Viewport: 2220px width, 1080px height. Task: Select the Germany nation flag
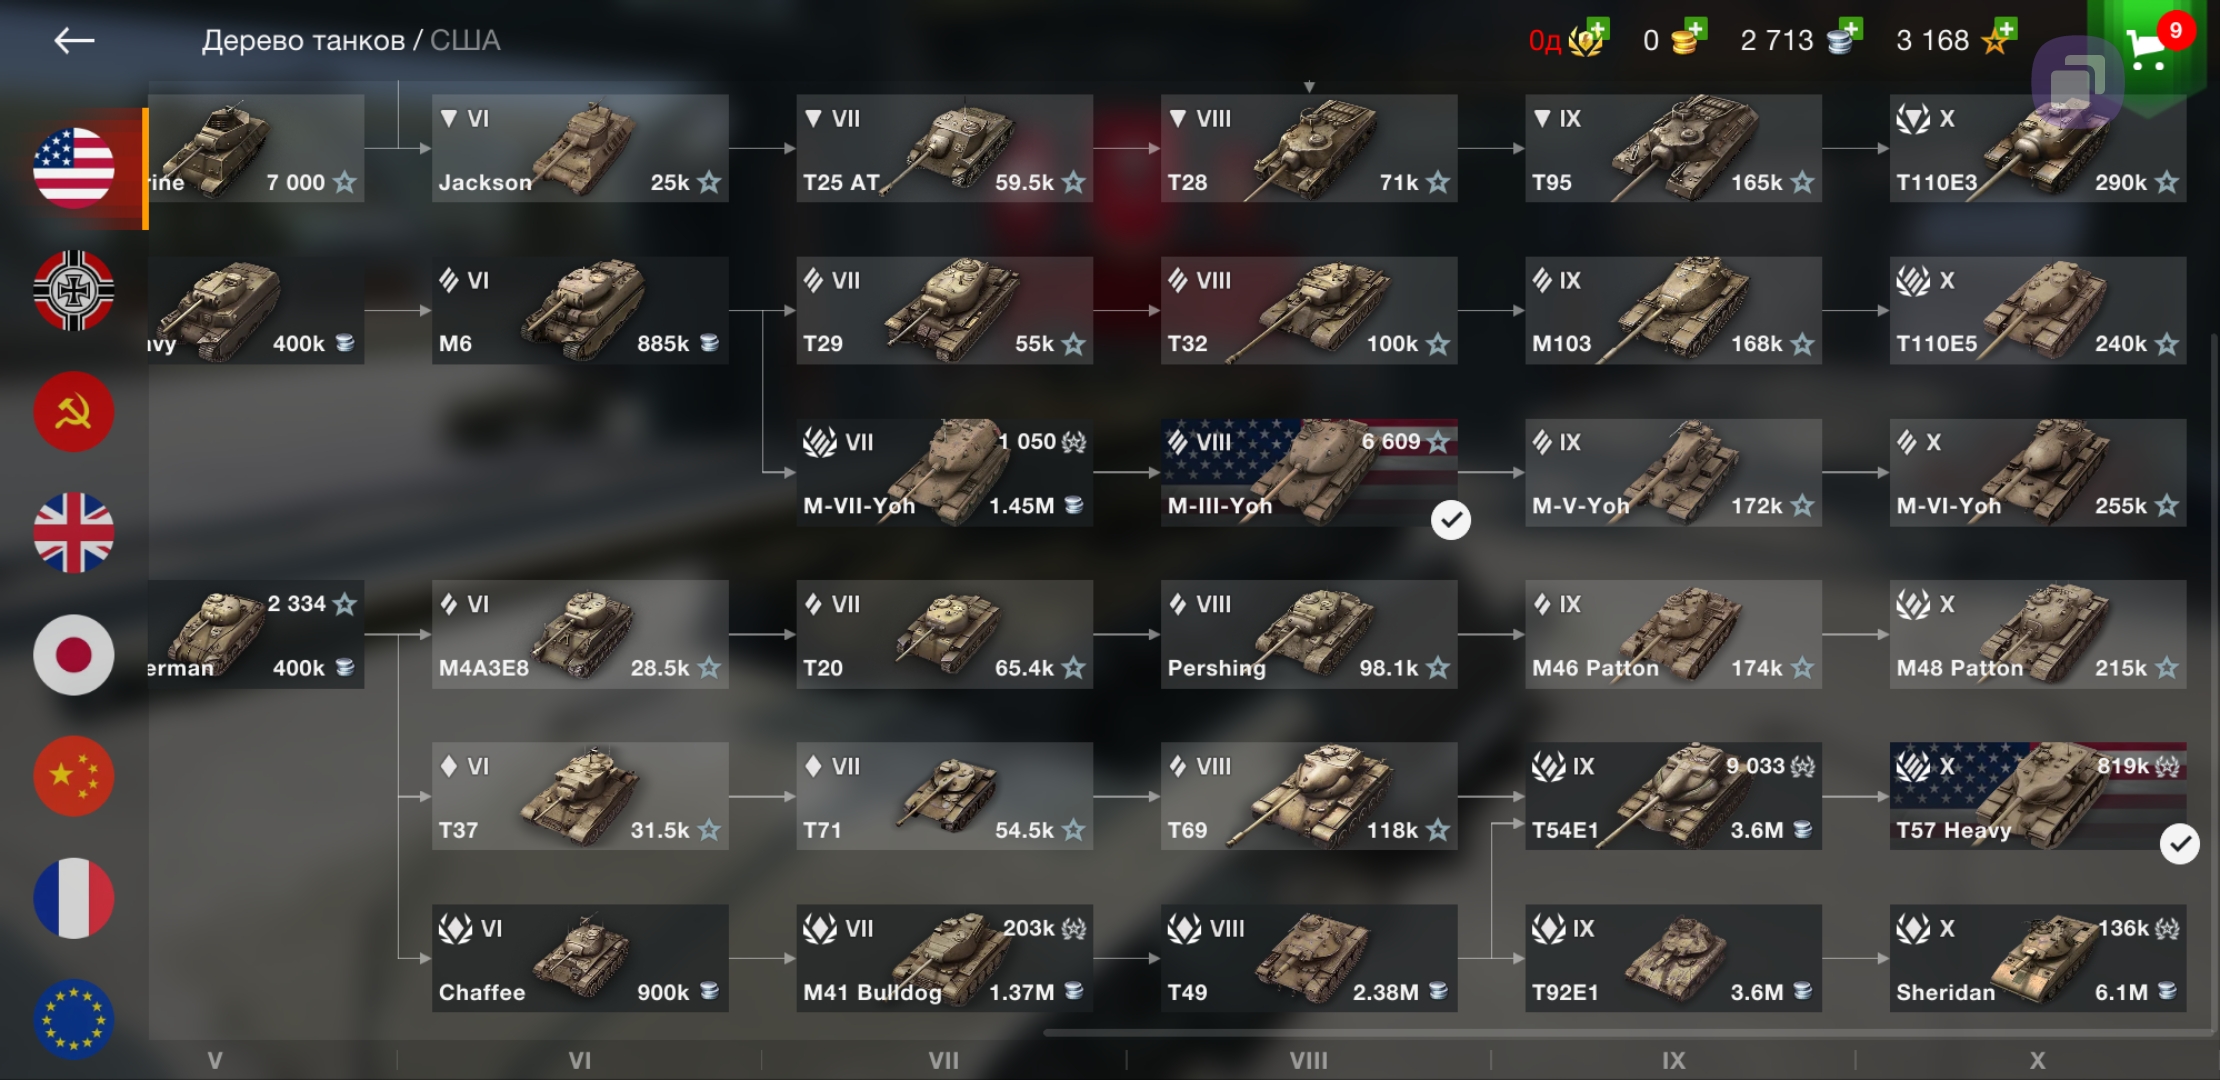pos(74,290)
